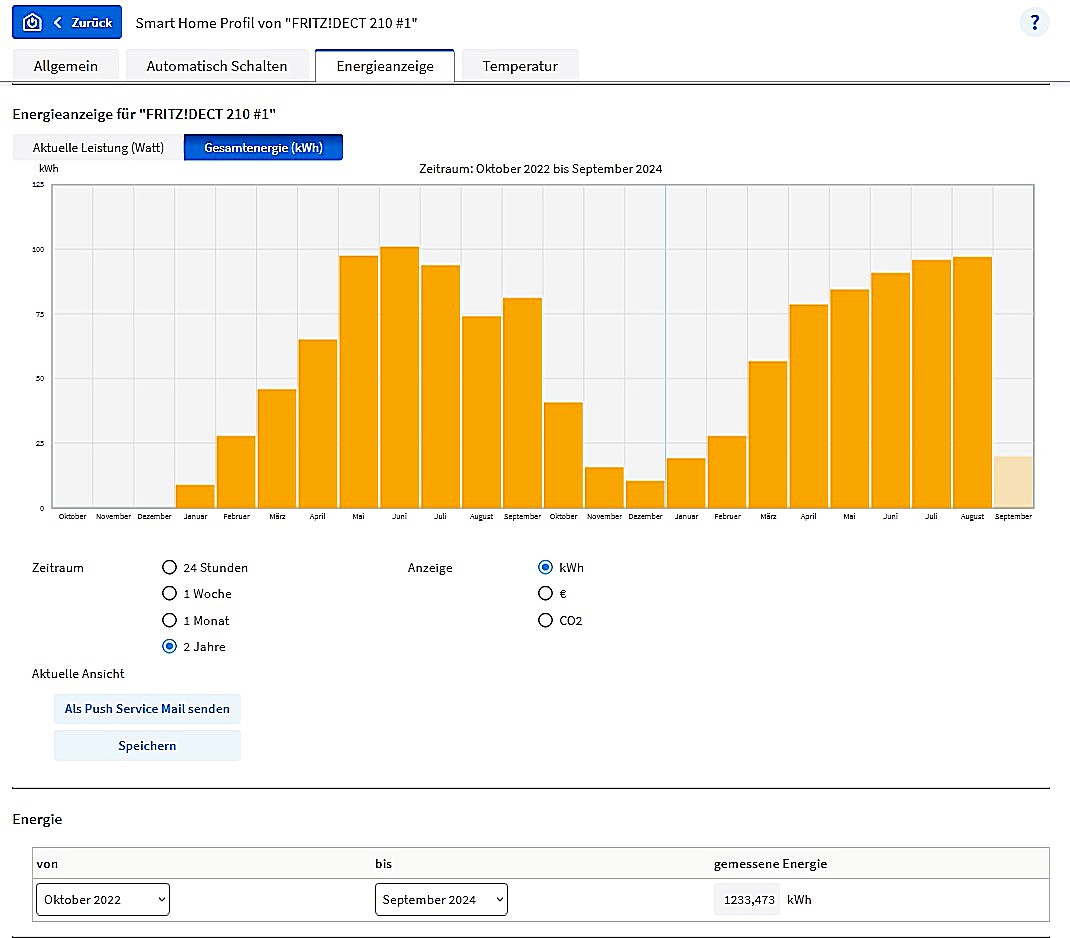The image size is (1070, 938).
Task: Pick the 1 Monat time range
Action: [x=169, y=620]
